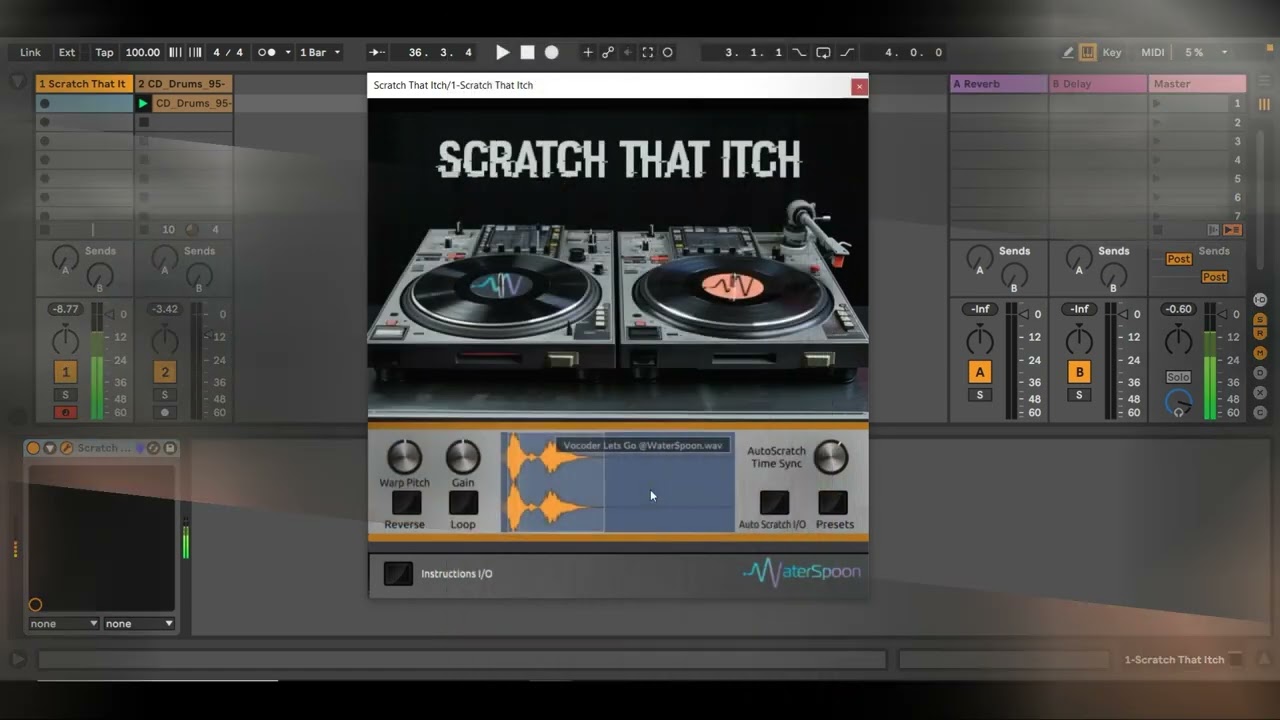Open the right 'none' Y-axis dropdown
The width and height of the screenshot is (1280, 720).
point(139,623)
